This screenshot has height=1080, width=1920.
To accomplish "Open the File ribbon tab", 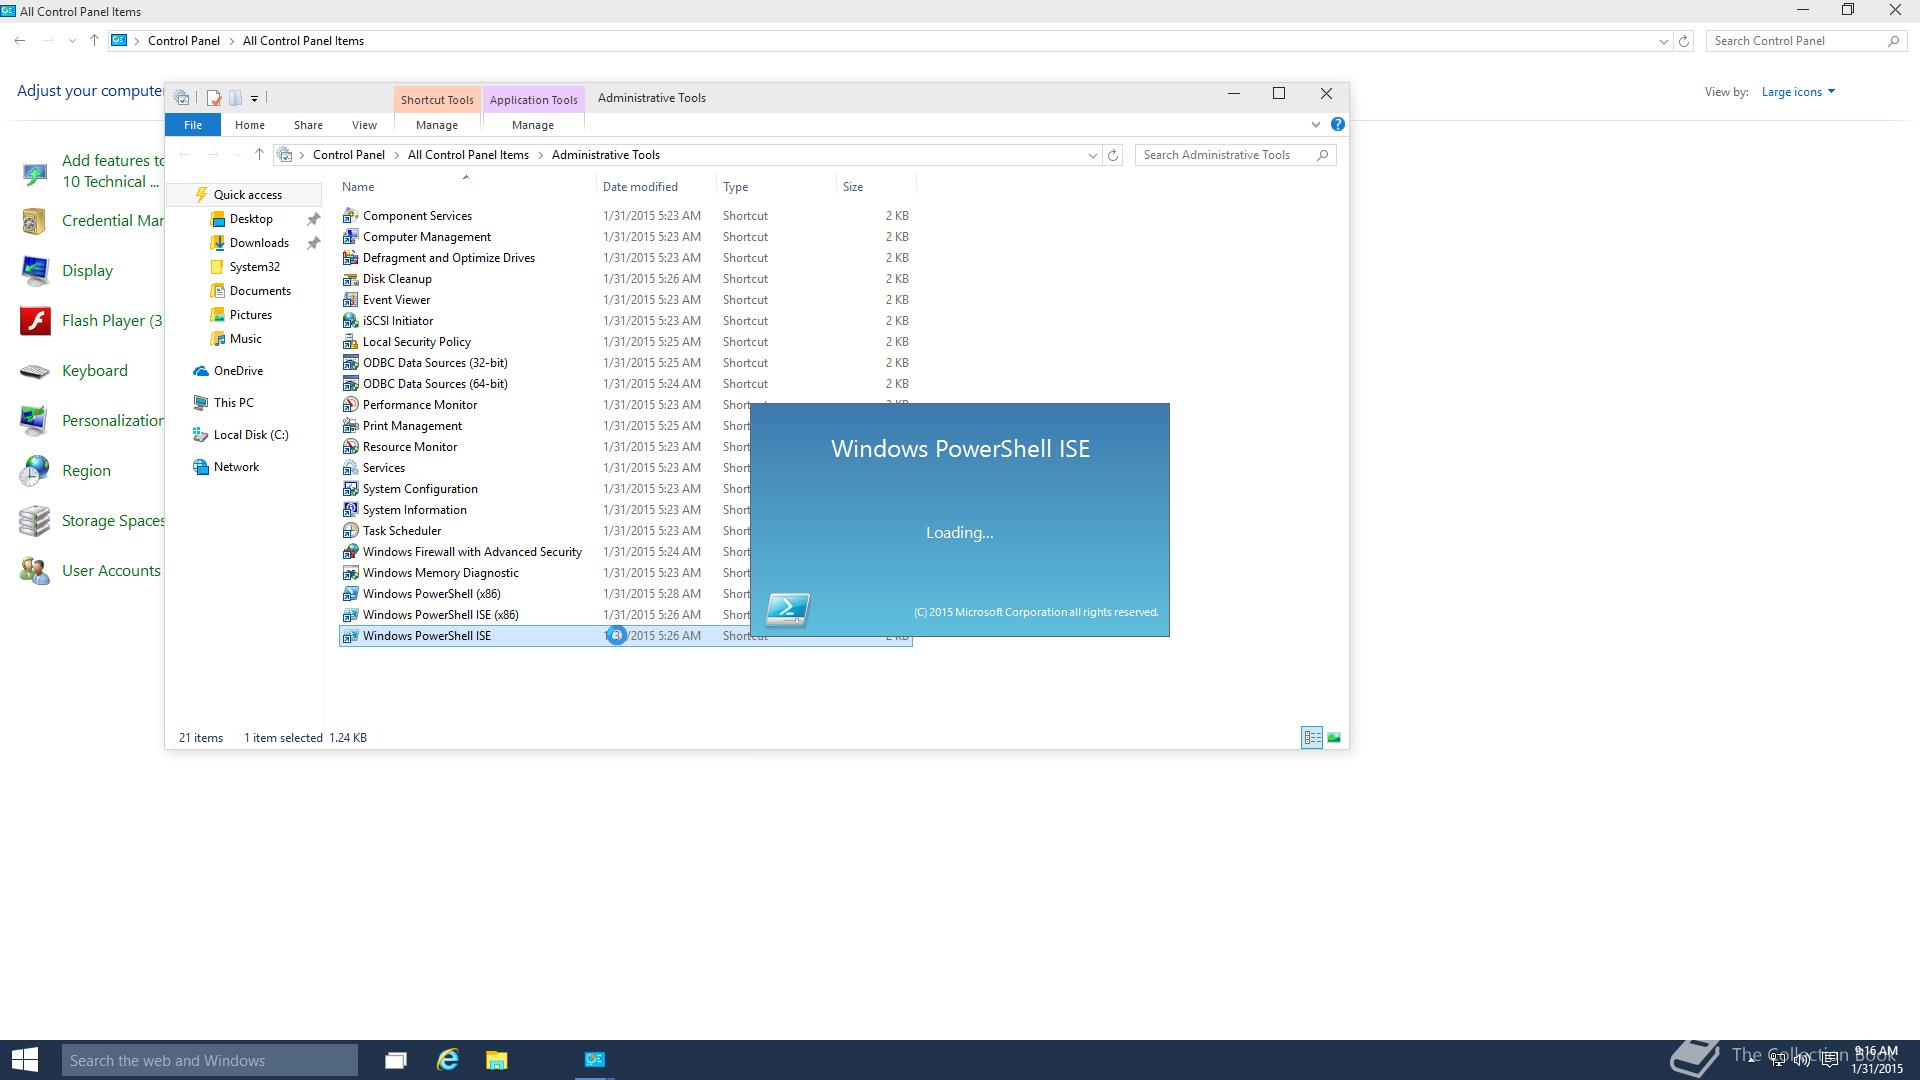I will 193,125.
